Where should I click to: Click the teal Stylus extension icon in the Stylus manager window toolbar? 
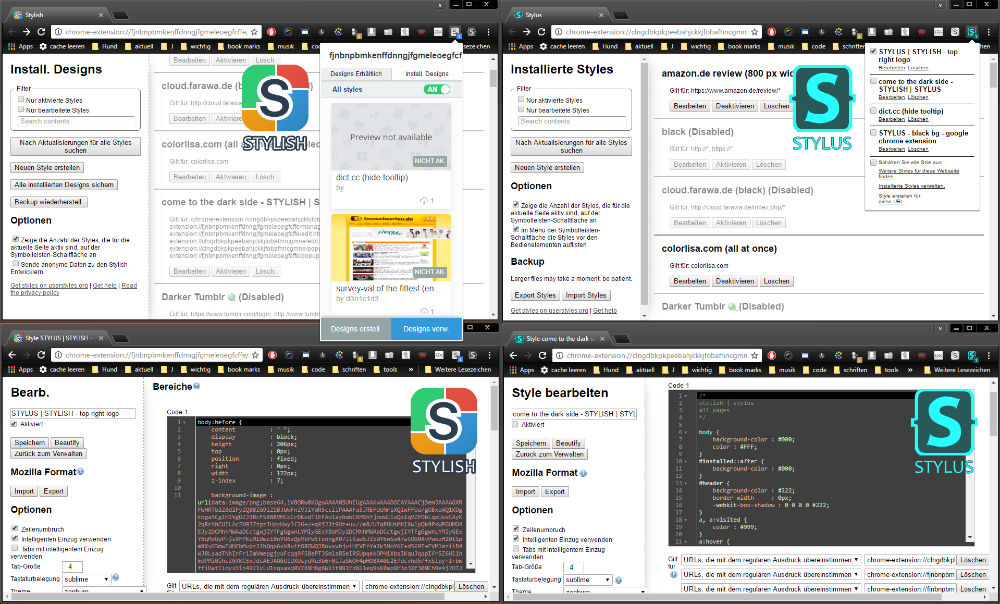coord(972,32)
